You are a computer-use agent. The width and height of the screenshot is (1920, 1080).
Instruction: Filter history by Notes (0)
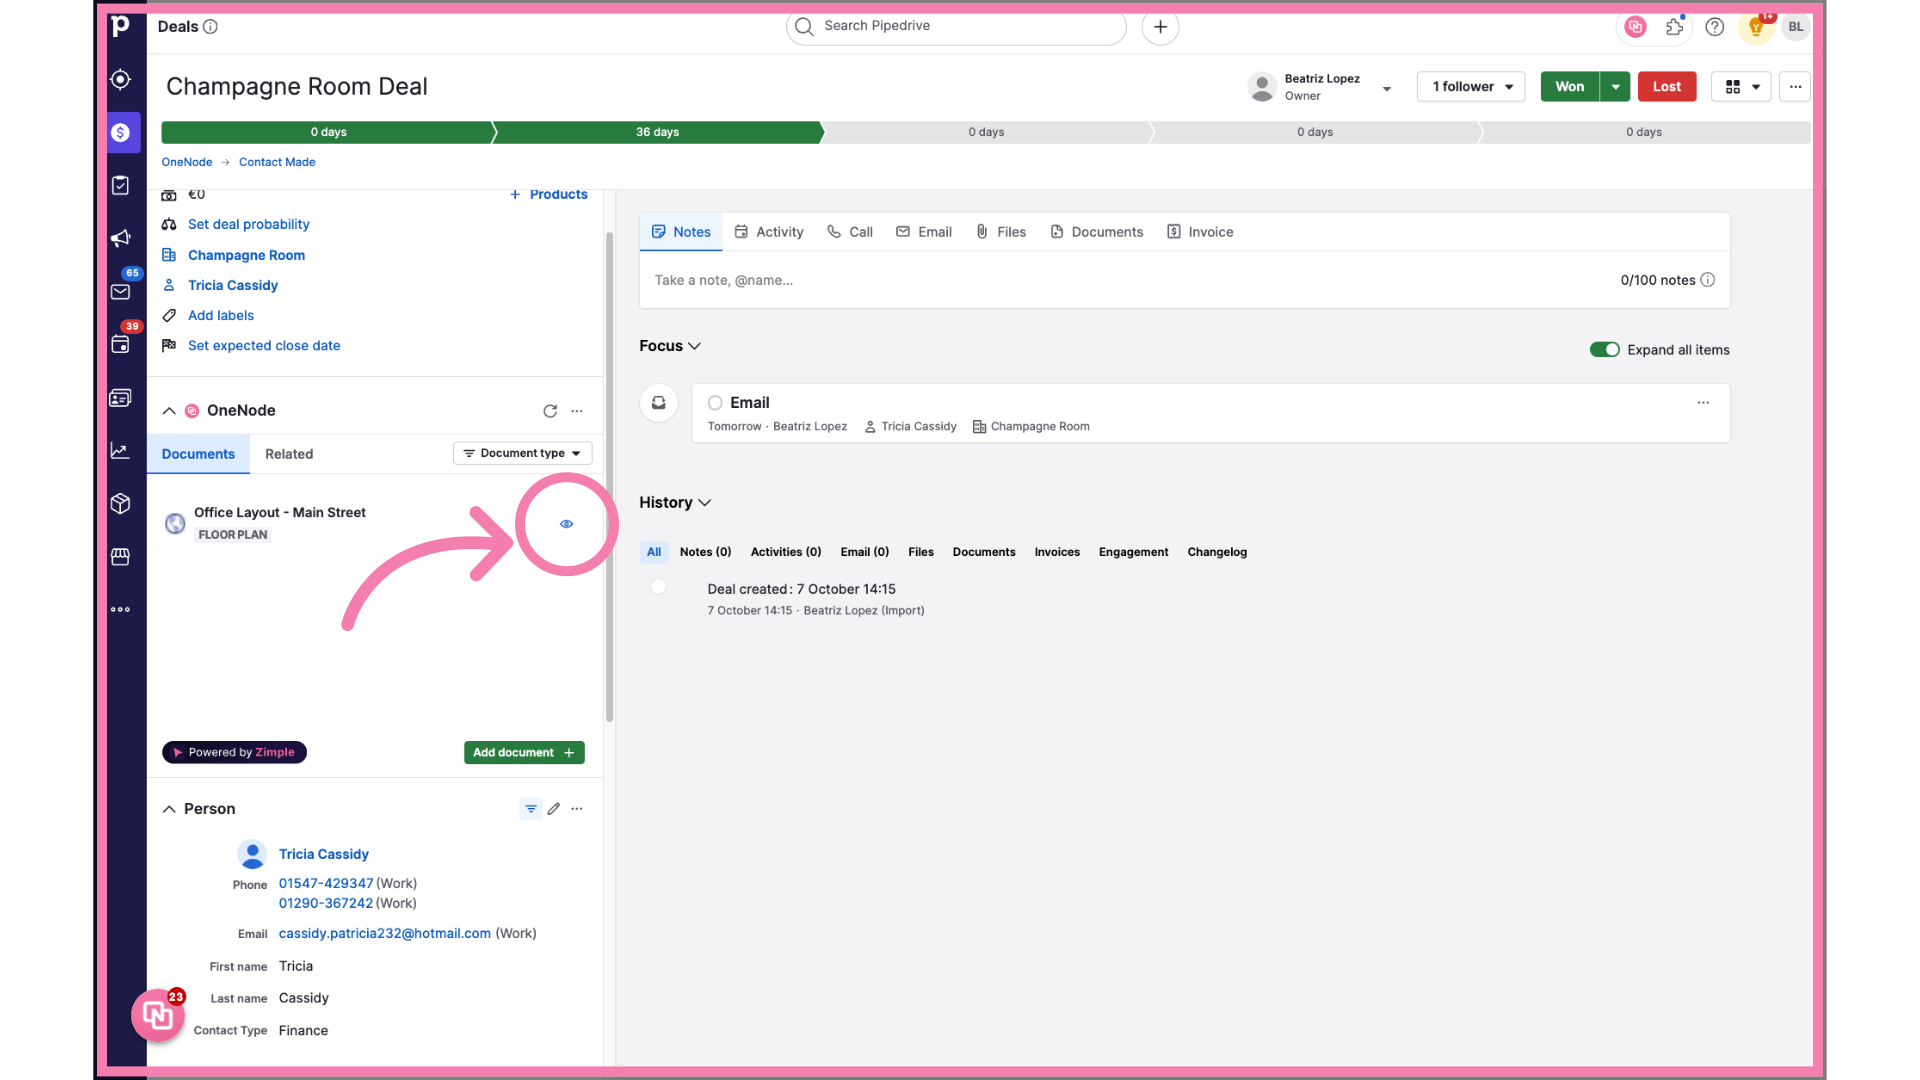pos(706,552)
